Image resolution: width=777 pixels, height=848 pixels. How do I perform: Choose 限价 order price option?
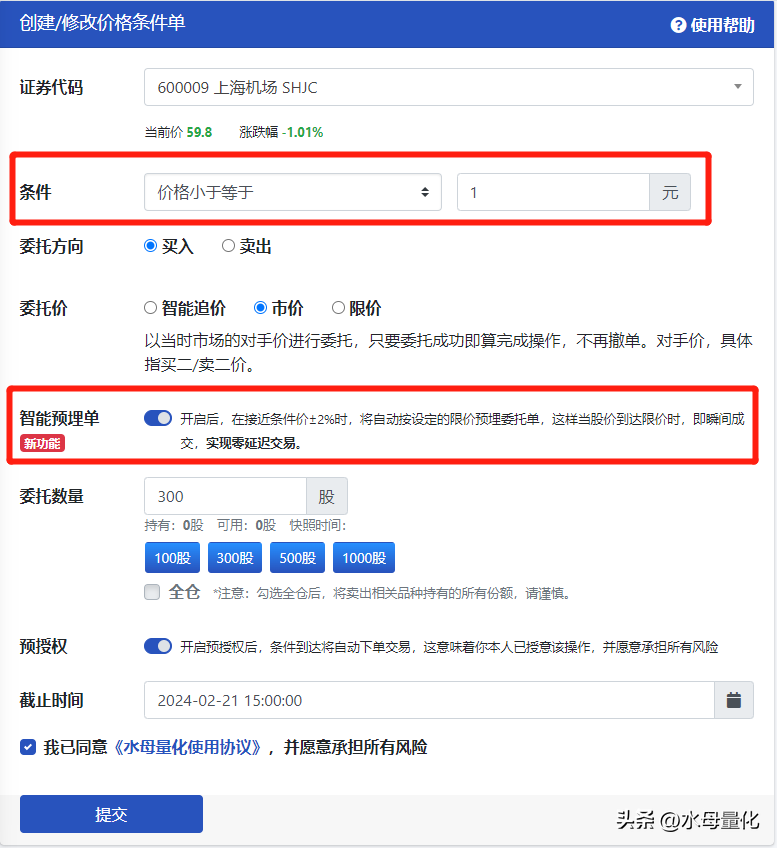click(338, 308)
